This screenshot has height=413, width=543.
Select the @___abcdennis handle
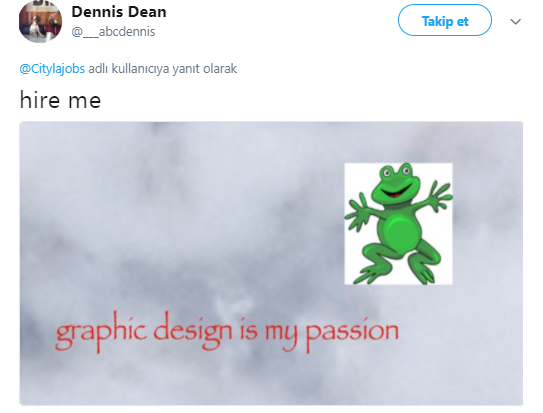point(113,32)
